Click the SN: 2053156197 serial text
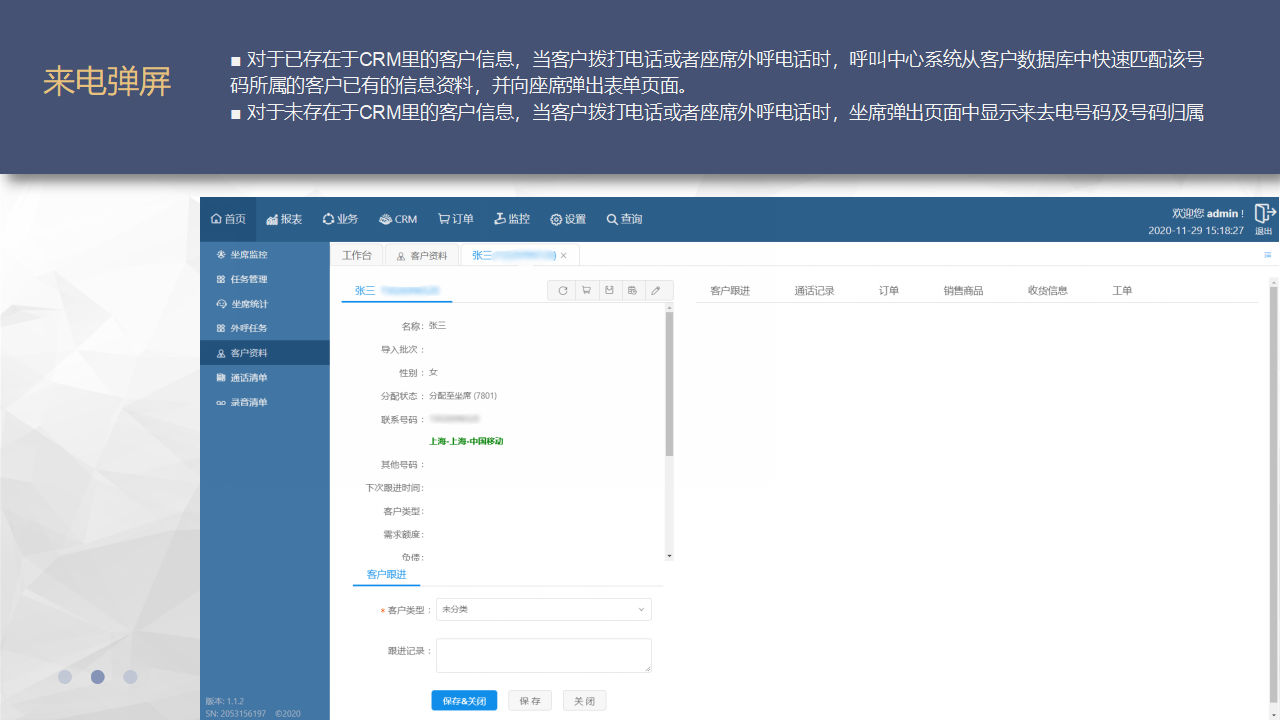Image resolution: width=1280 pixels, height=720 pixels. click(236, 713)
